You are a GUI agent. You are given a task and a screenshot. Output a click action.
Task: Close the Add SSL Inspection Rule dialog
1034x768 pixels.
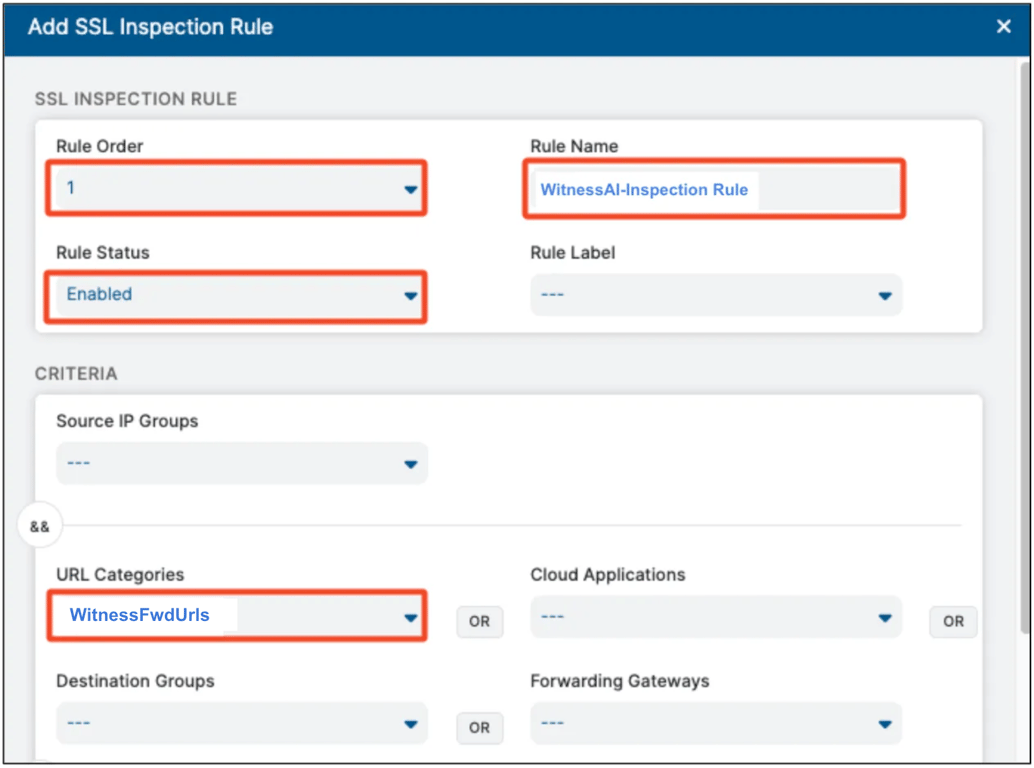pyautogui.click(x=1004, y=27)
